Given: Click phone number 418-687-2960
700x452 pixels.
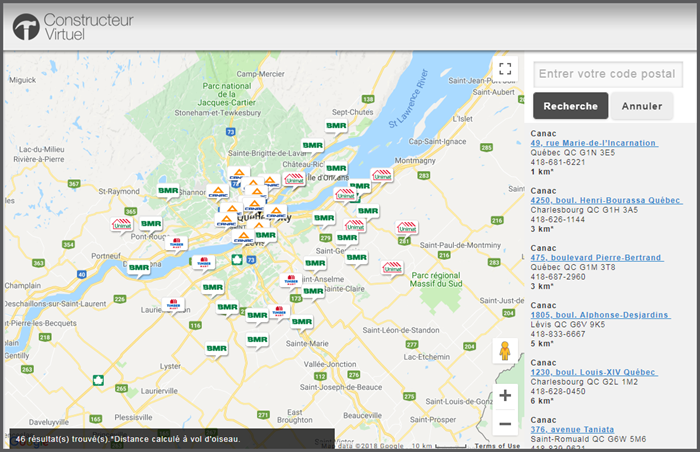Looking at the screenshot, I should click(x=558, y=276).
